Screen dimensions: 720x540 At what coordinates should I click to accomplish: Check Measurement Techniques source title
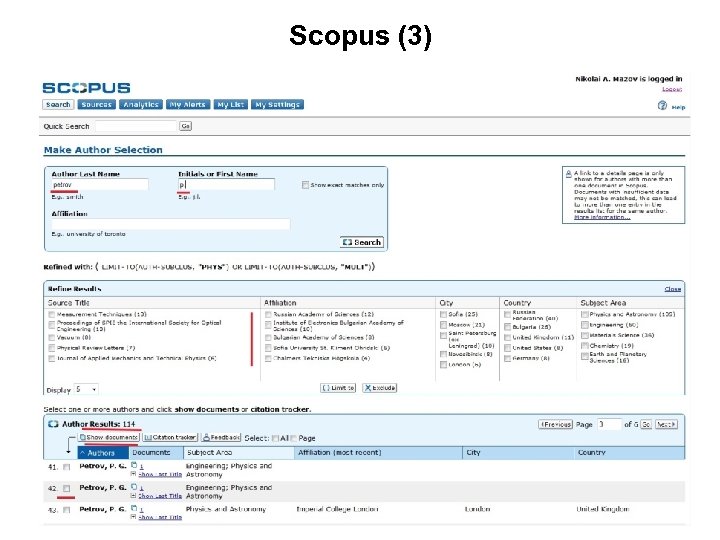[51, 315]
